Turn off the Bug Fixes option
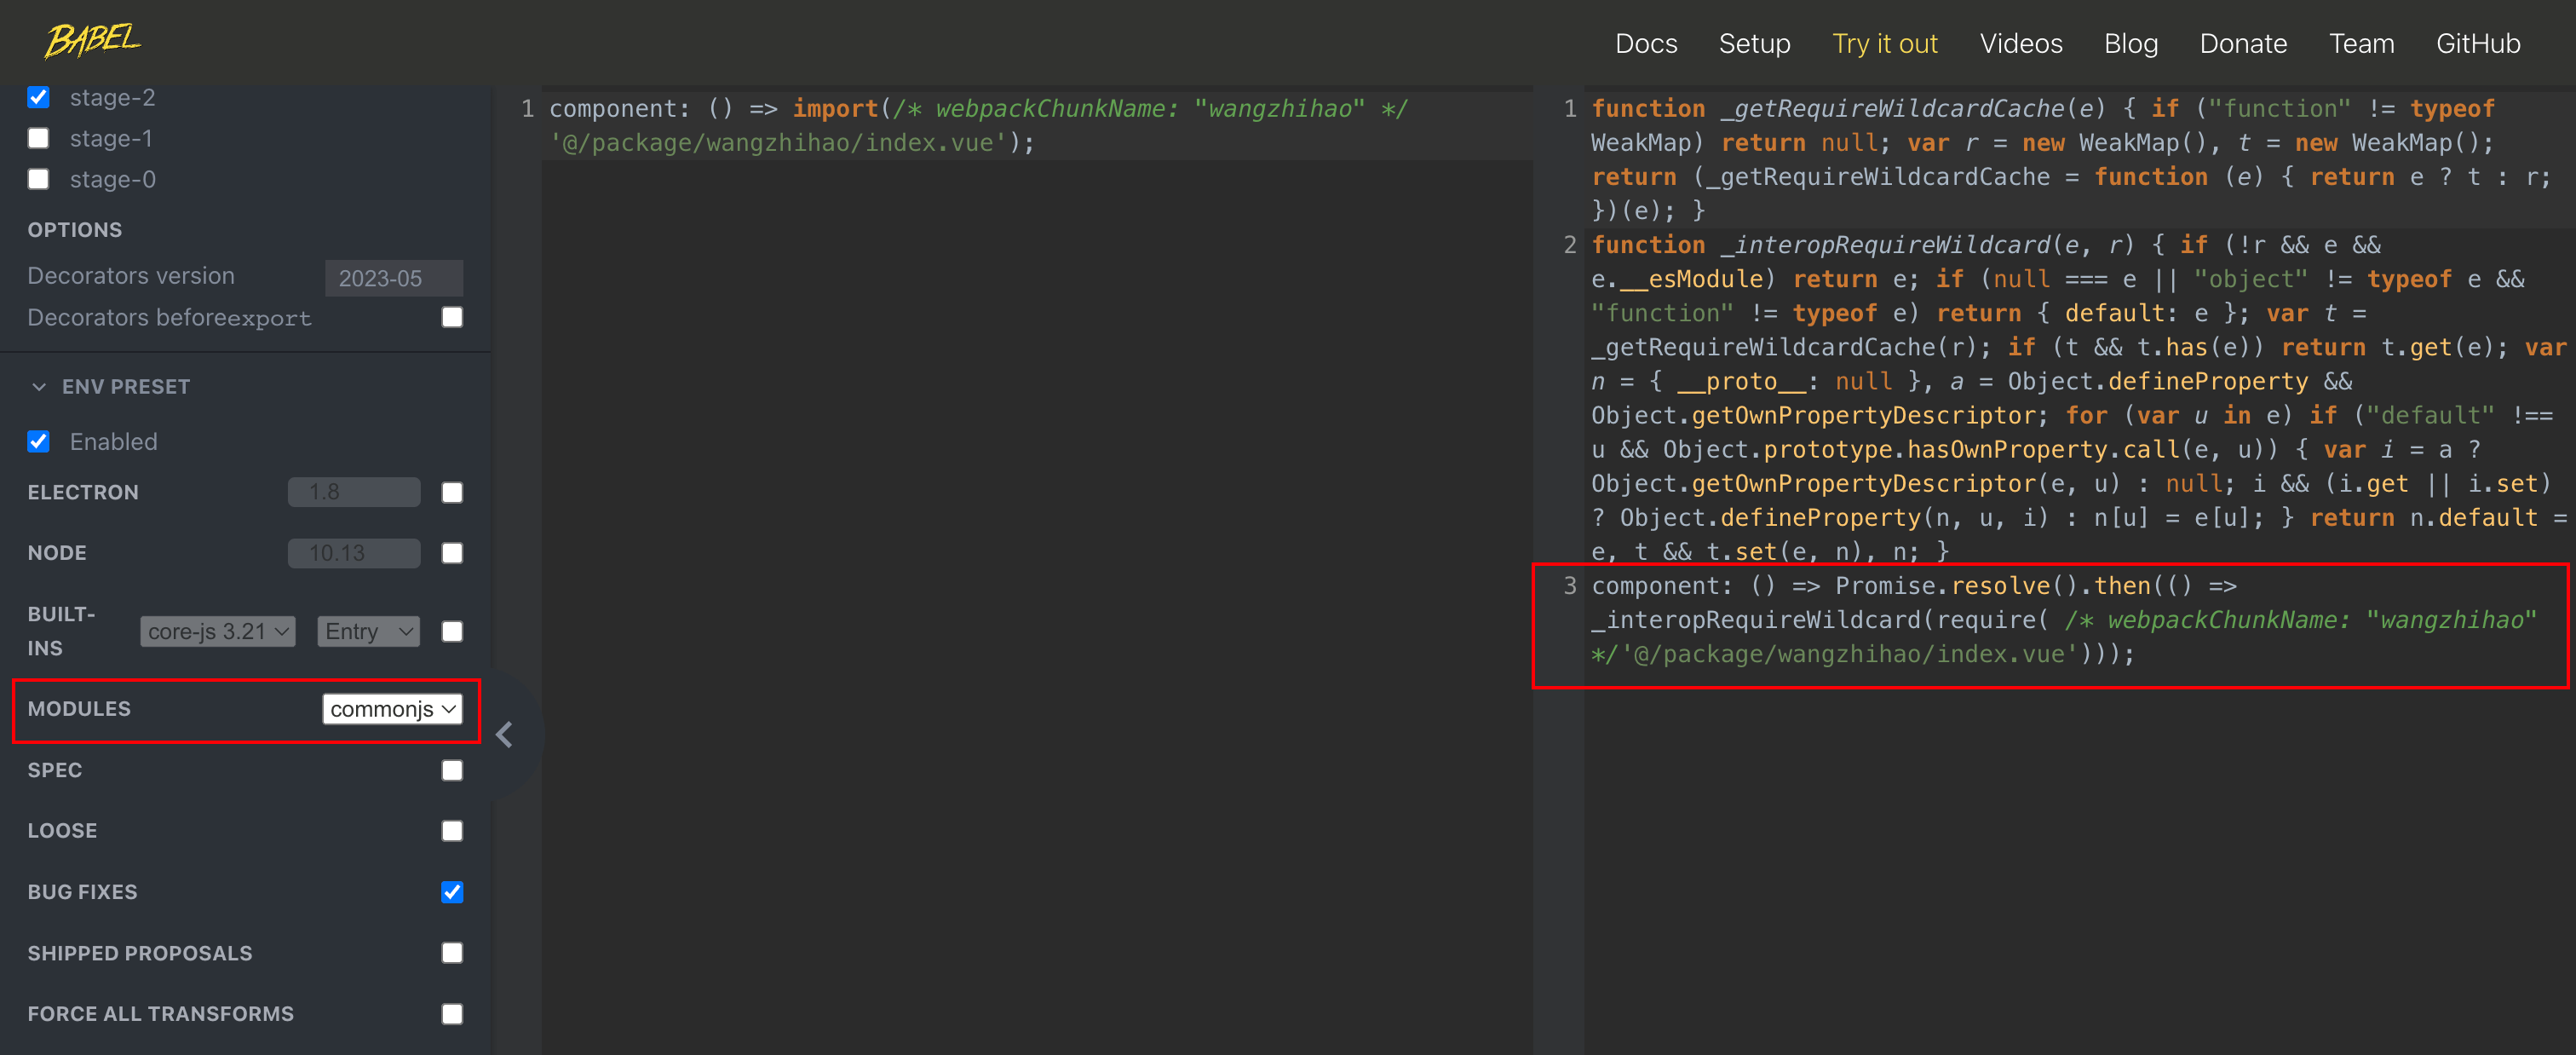This screenshot has width=2576, height=1055. 452,891
